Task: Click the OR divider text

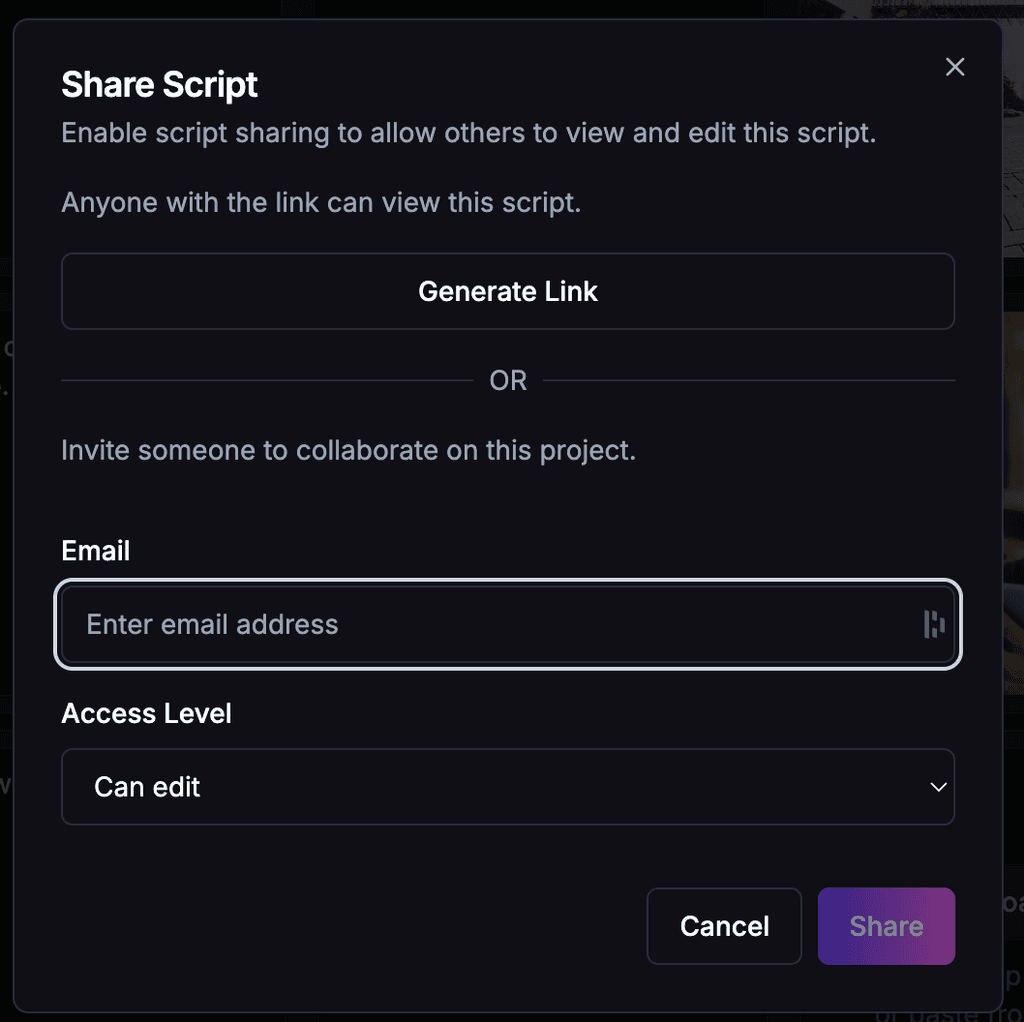Action: click(x=508, y=380)
